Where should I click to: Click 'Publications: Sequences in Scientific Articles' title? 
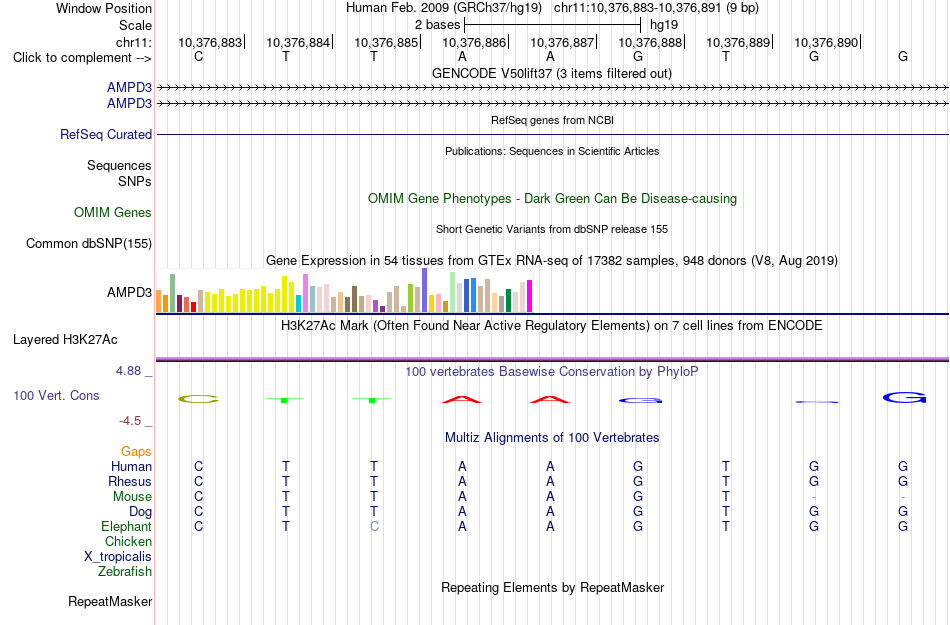[x=552, y=151]
